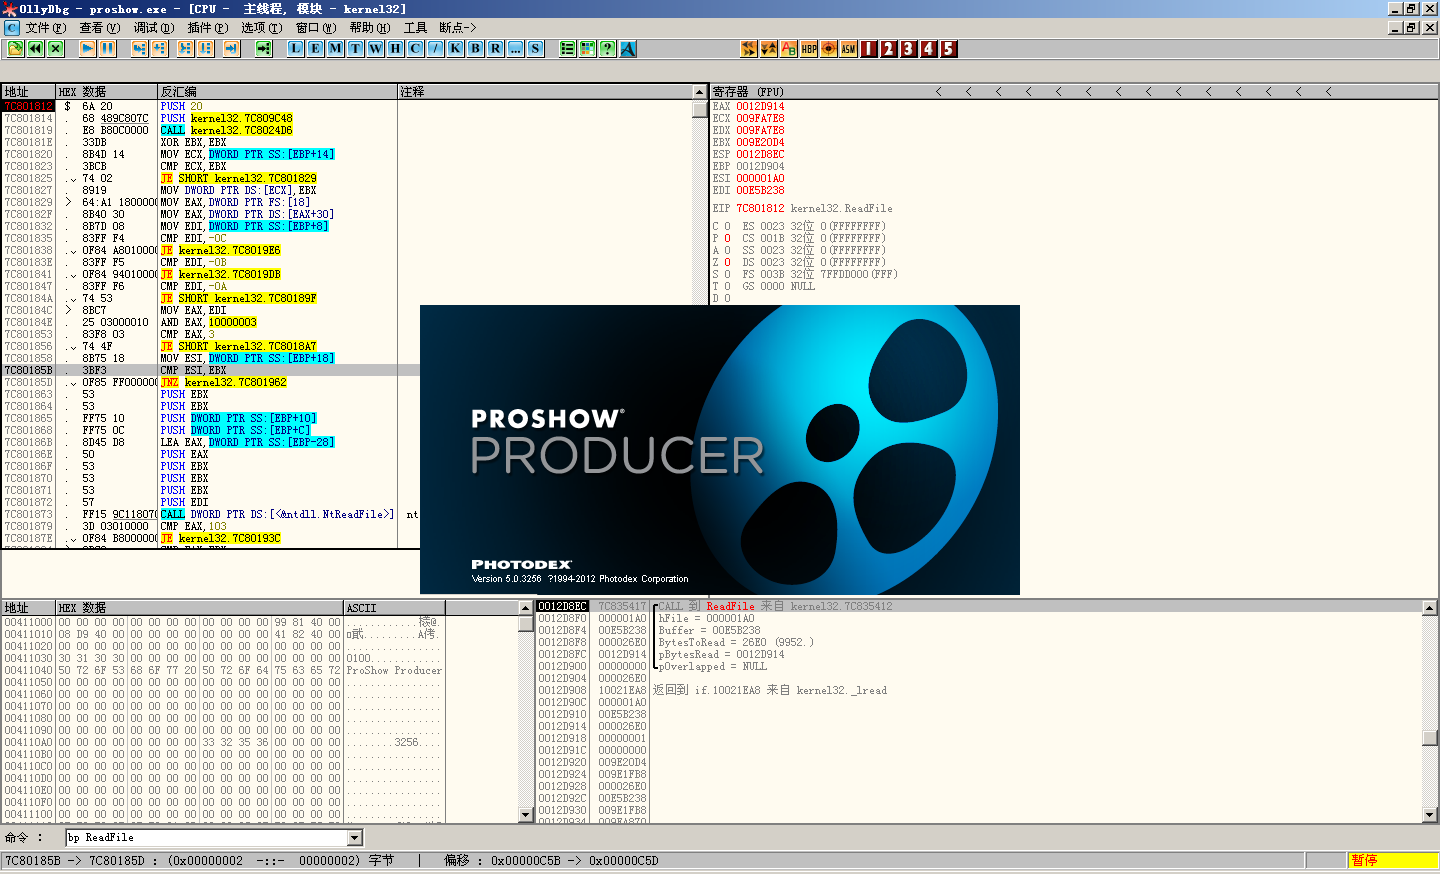Screen dimensions: 1440x874
Task: Click the Pause execution toolbar icon
Action: coord(107,48)
